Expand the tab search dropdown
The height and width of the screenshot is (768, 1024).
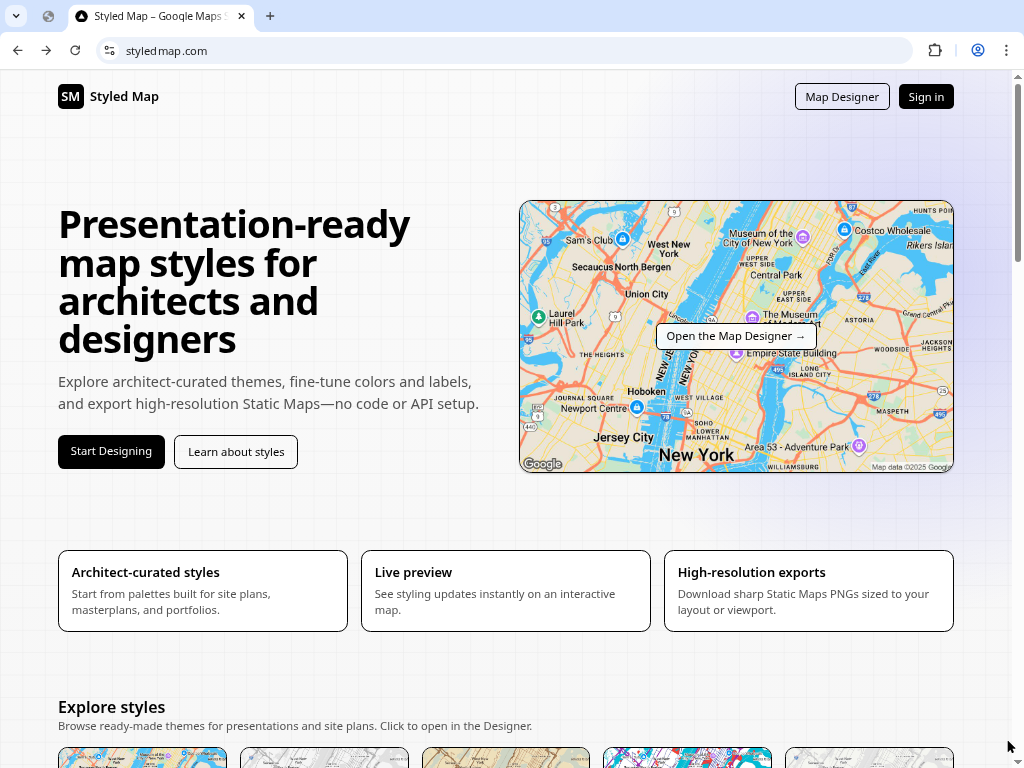point(16,16)
